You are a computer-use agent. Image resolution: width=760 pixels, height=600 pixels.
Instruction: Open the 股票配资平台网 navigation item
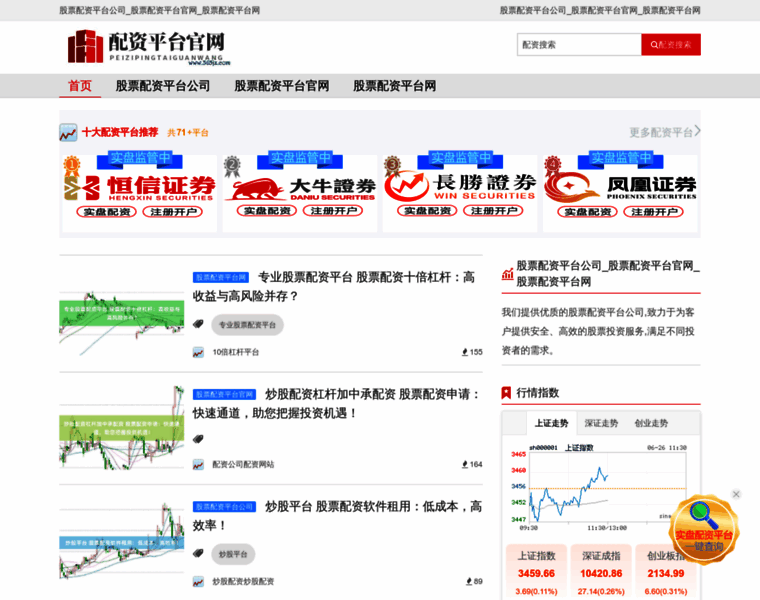click(395, 86)
